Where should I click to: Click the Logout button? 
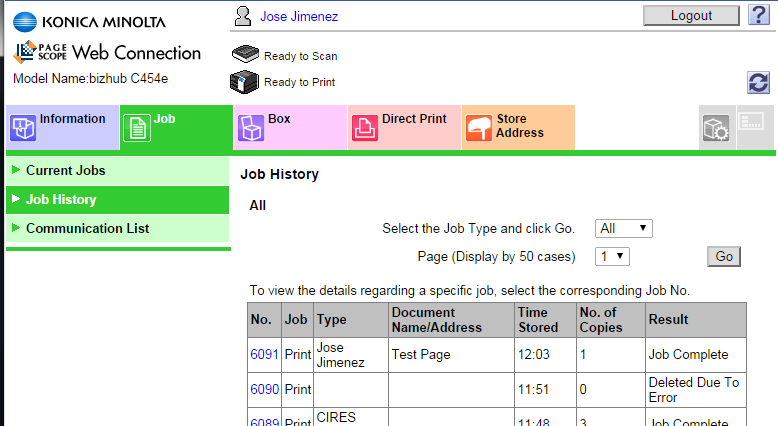[x=691, y=15]
